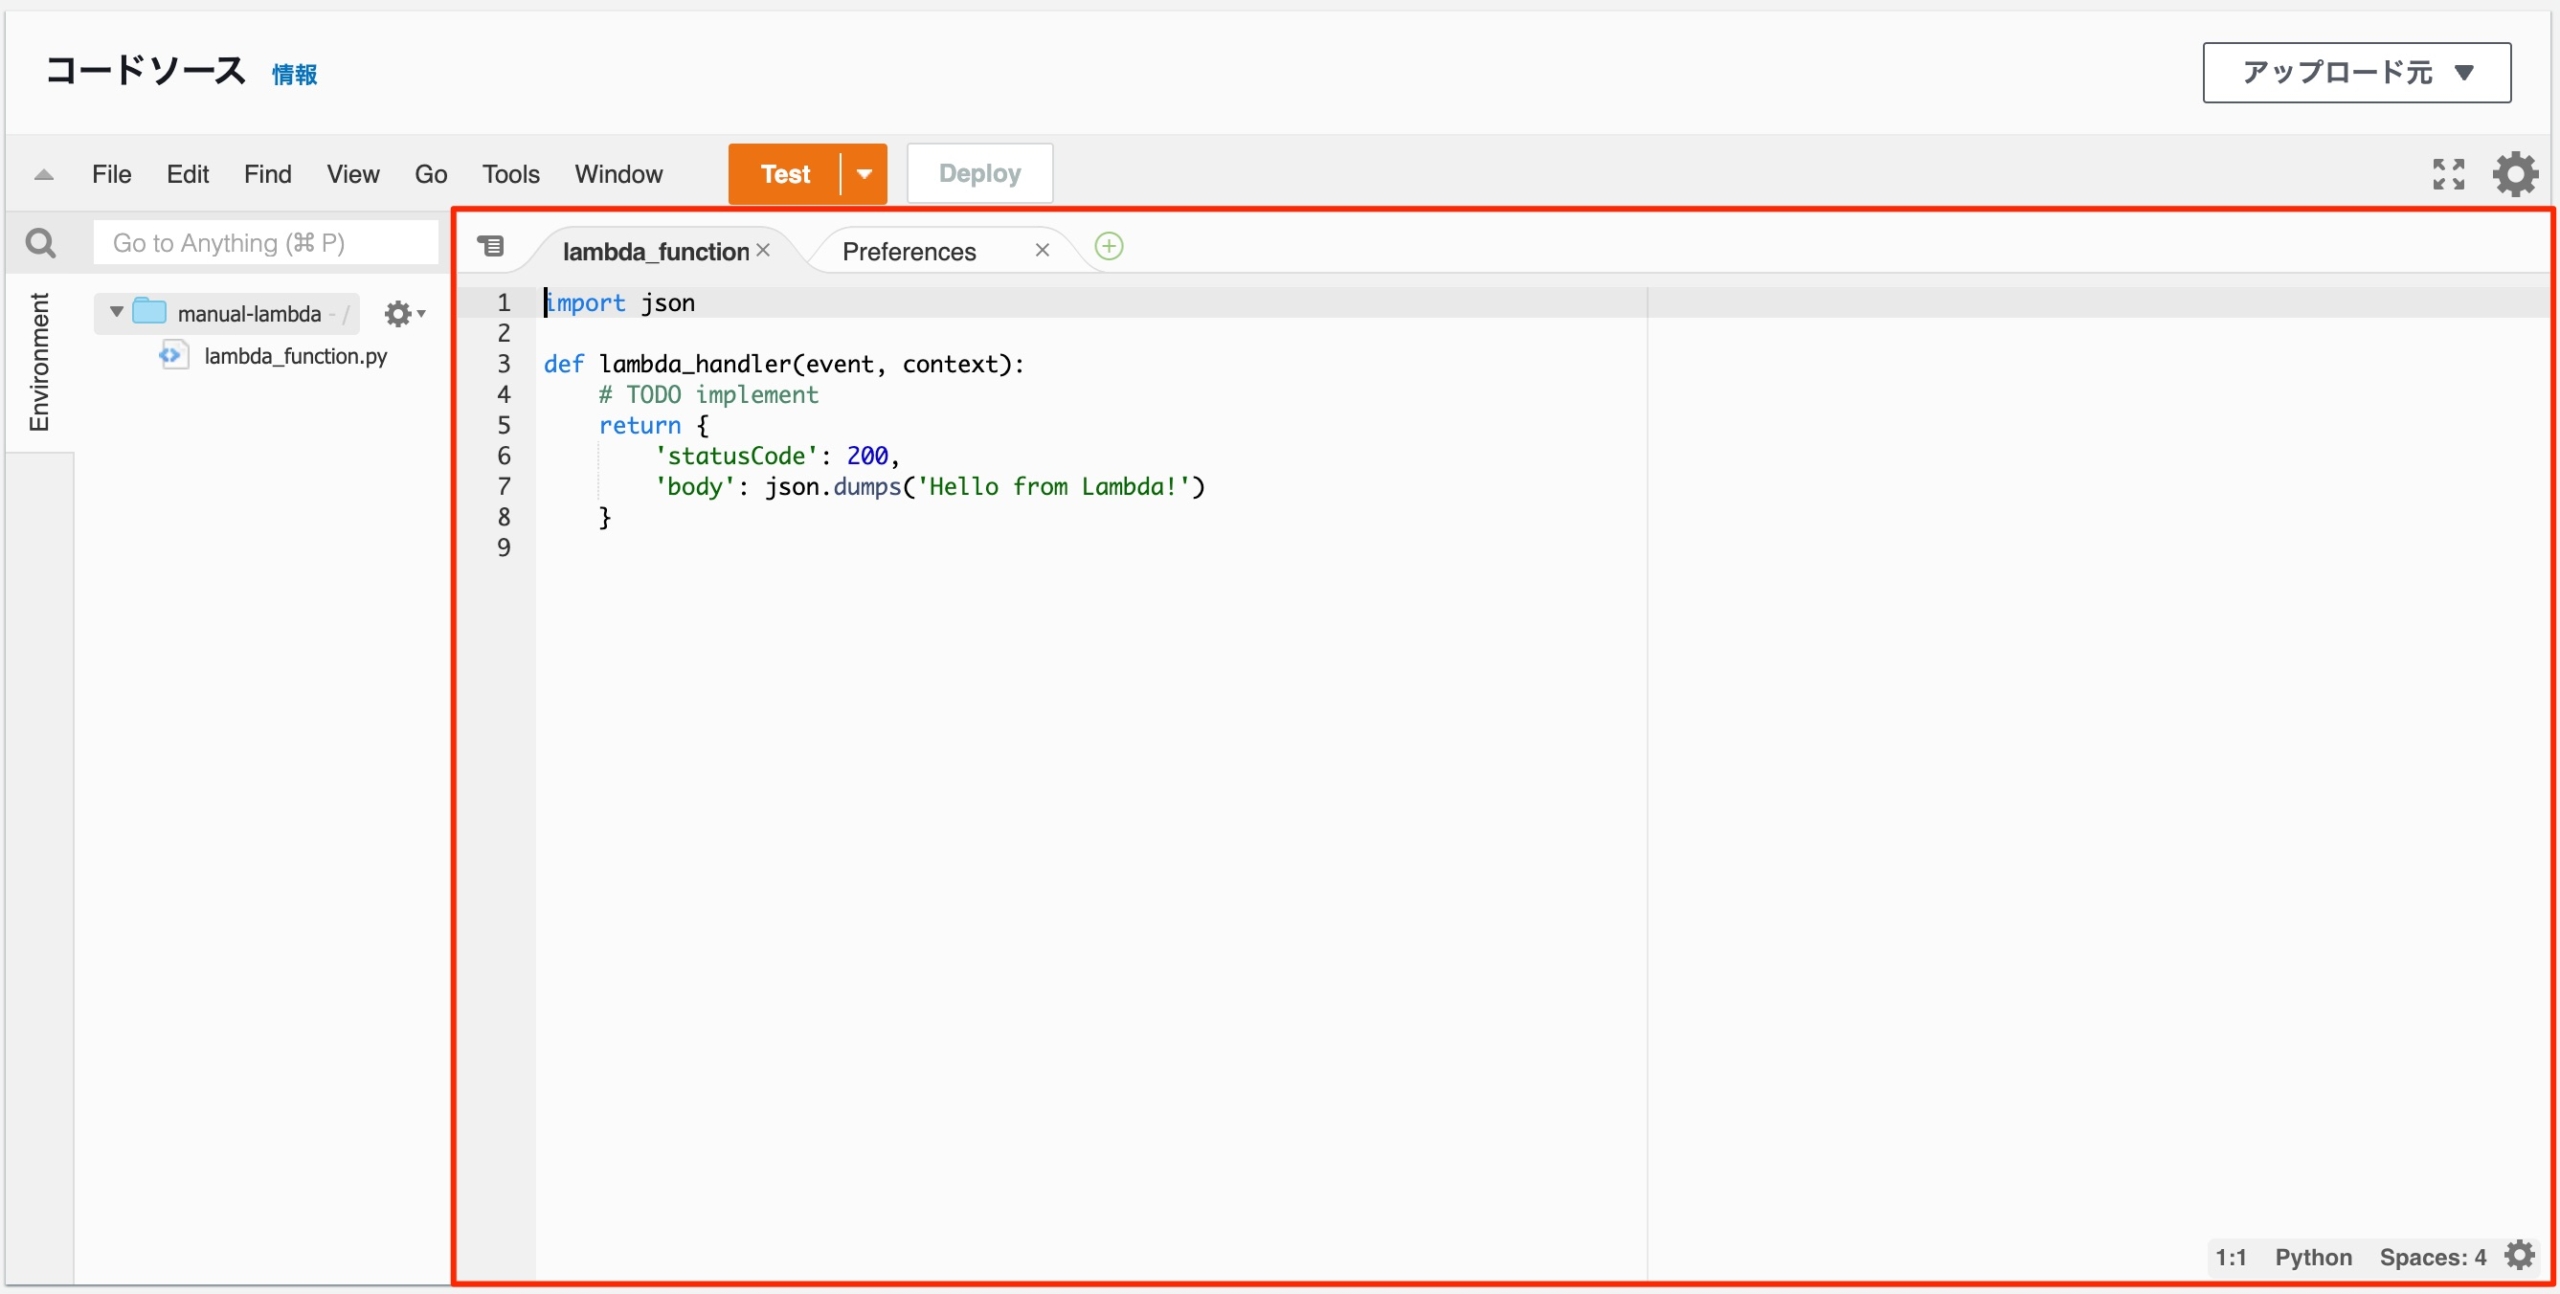The height and width of the screenshot is (1294, 2560).
Task: Click the search magnifier icon
Action: click(x=40, y=243)
